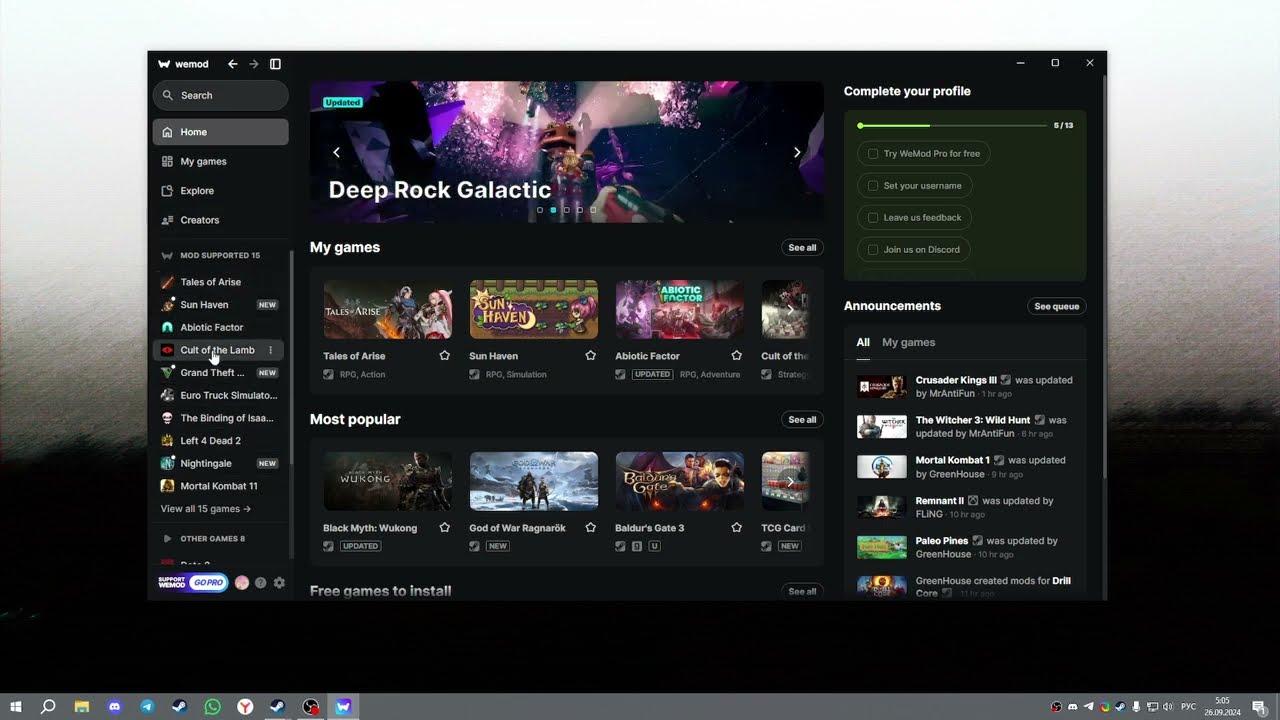Select Sun Haven in sidebar list
The height and width of the screenshot is (720, 1280).
(218, 305)
